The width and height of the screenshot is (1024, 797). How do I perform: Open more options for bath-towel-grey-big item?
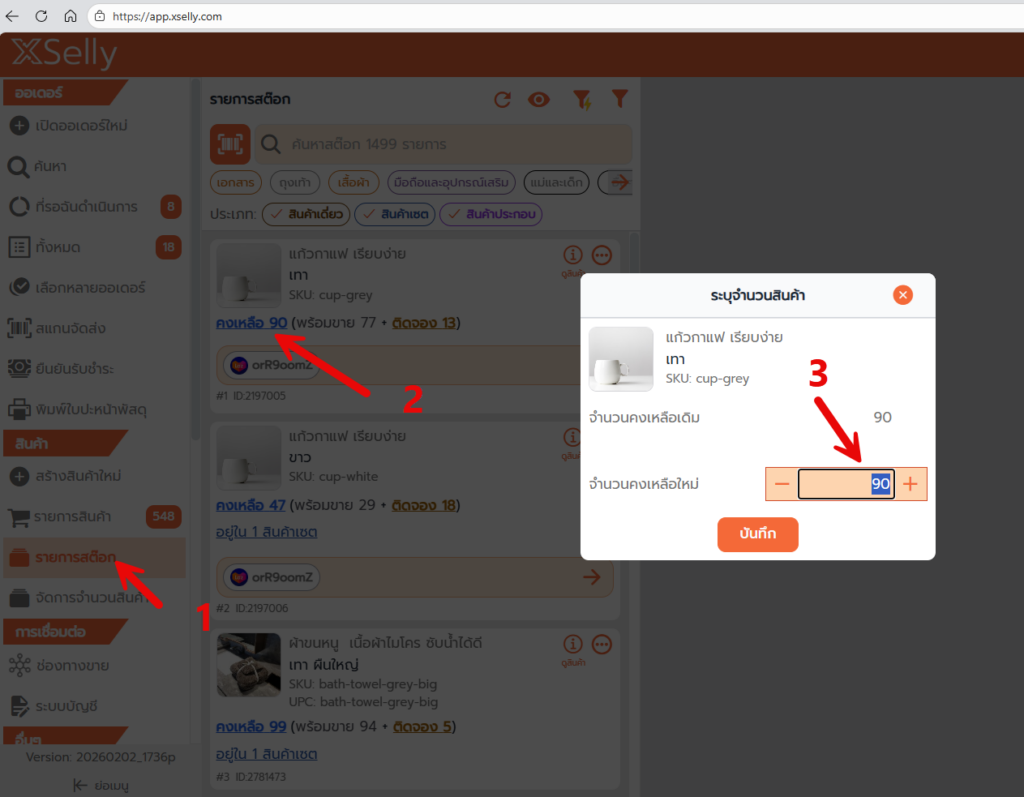601,644
